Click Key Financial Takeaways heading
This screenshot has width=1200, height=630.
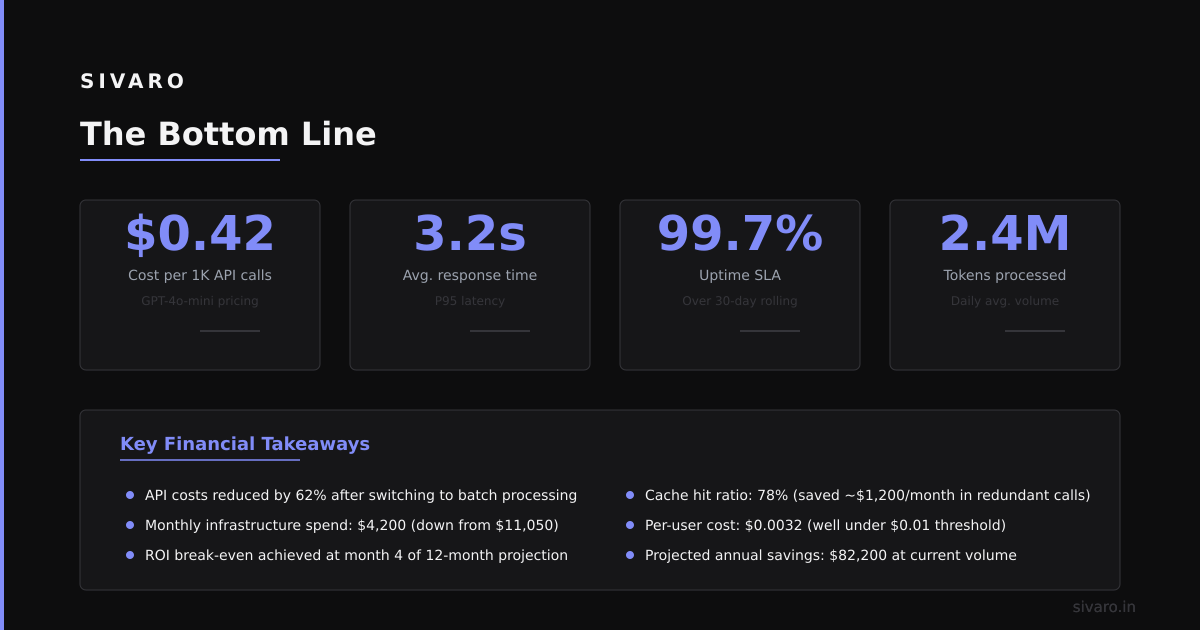coord(245,444)
